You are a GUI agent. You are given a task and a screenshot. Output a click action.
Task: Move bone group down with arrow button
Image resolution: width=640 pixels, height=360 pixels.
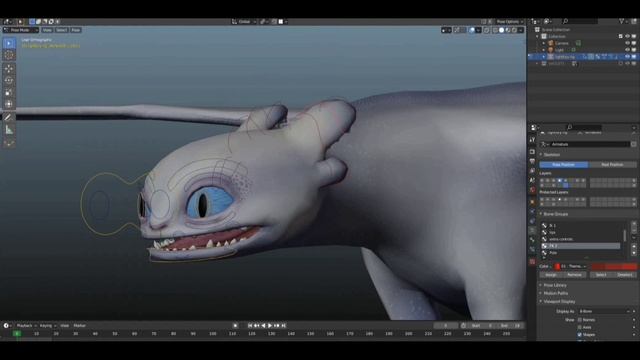point(634,253)
